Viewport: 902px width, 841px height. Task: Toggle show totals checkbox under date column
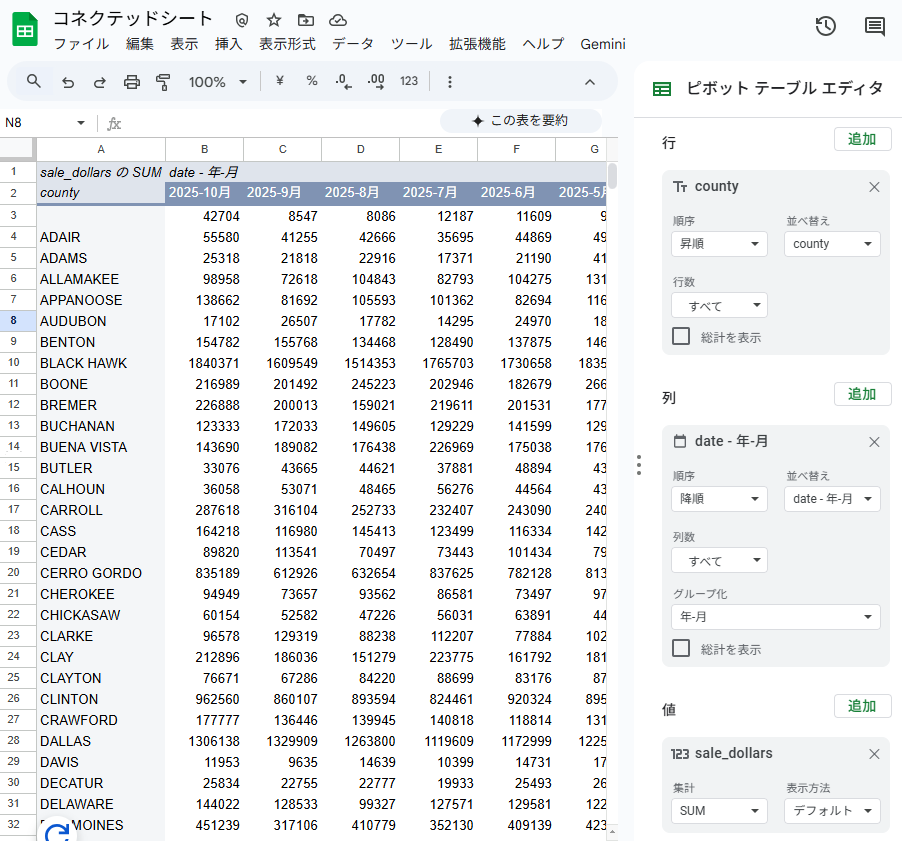[681, 648]
